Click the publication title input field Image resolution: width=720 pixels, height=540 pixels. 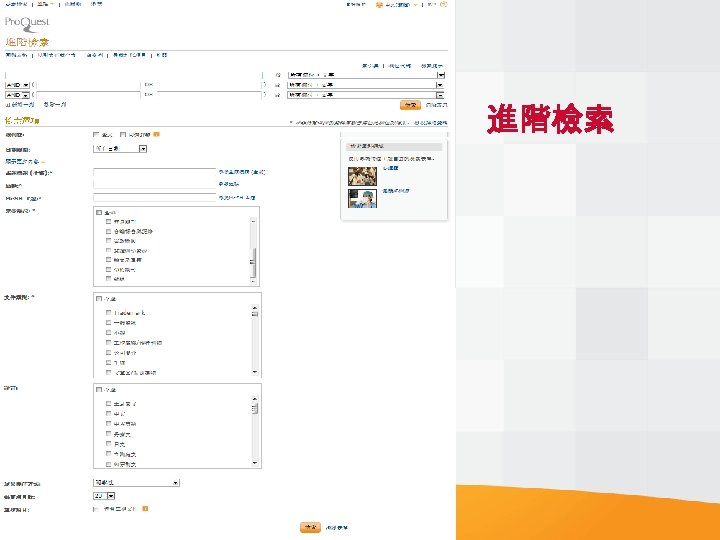click(x=154, y=172)
